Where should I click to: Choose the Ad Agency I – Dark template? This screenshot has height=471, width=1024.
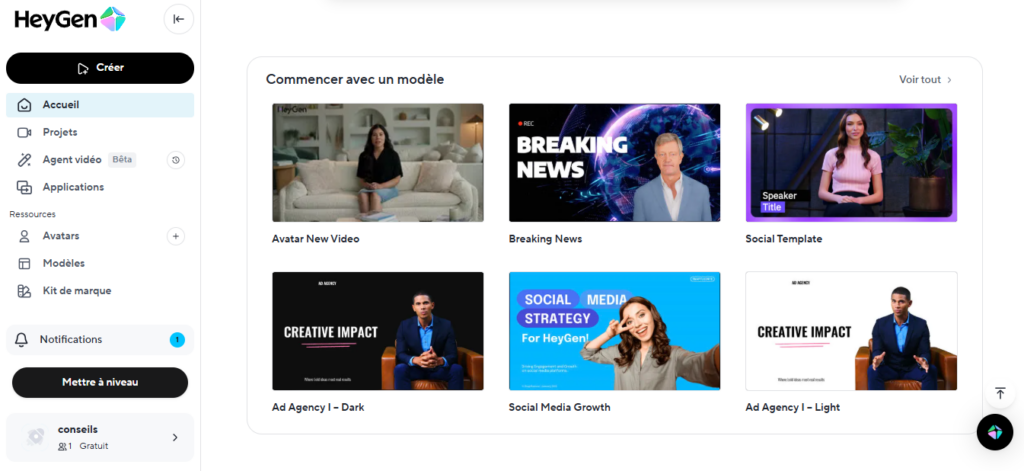click(377, 330)
